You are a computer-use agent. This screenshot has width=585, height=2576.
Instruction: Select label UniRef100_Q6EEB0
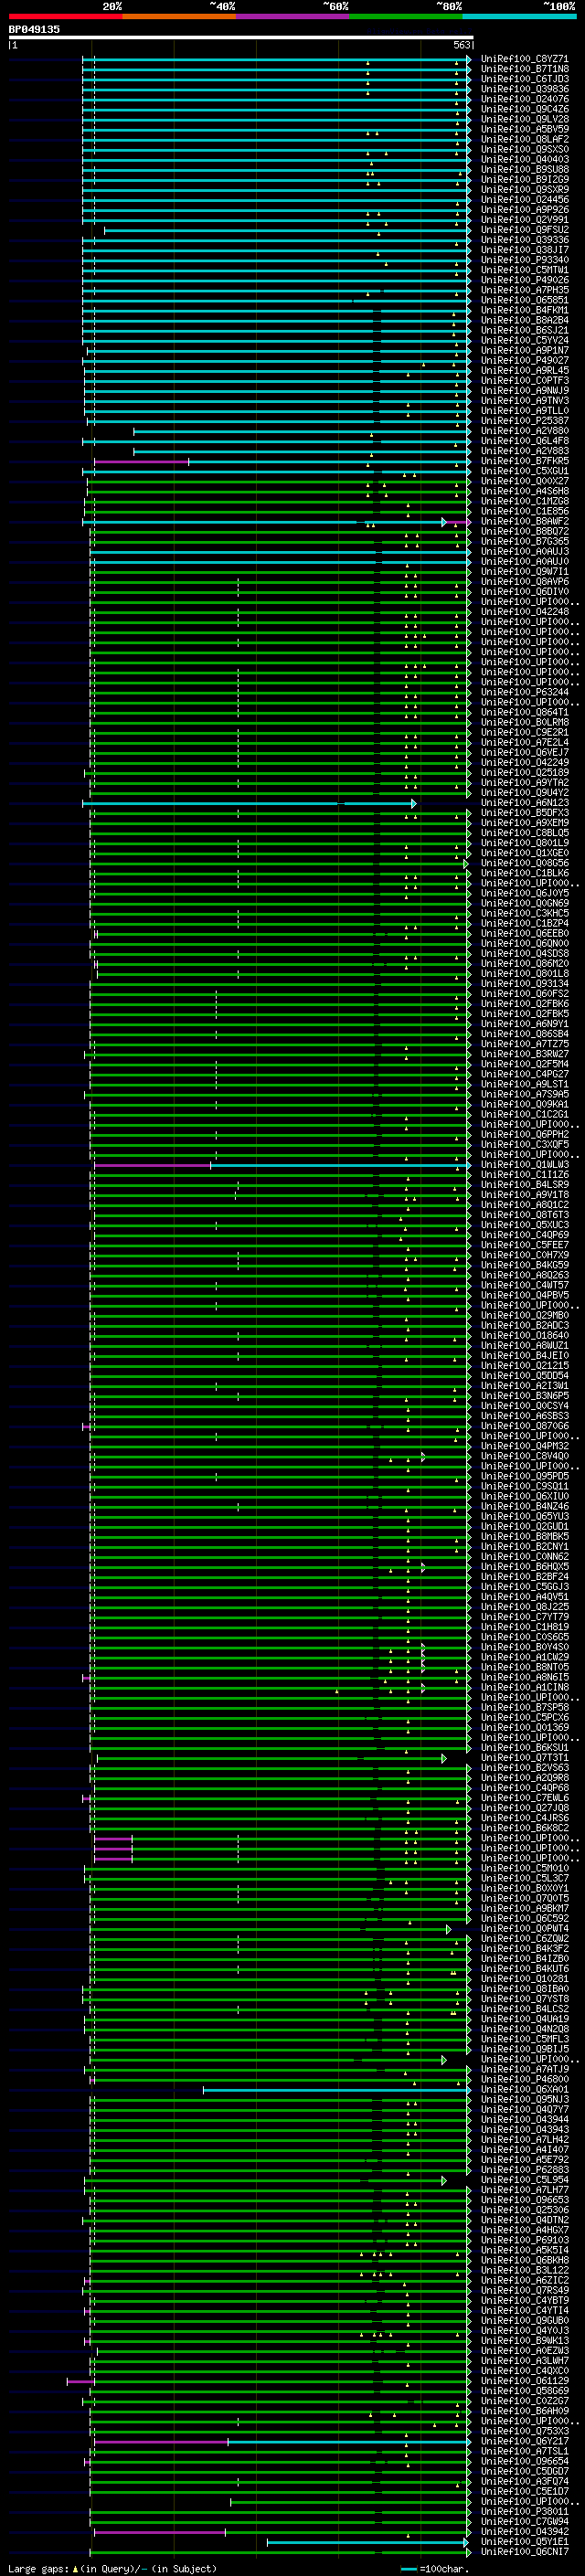point(525,934)
